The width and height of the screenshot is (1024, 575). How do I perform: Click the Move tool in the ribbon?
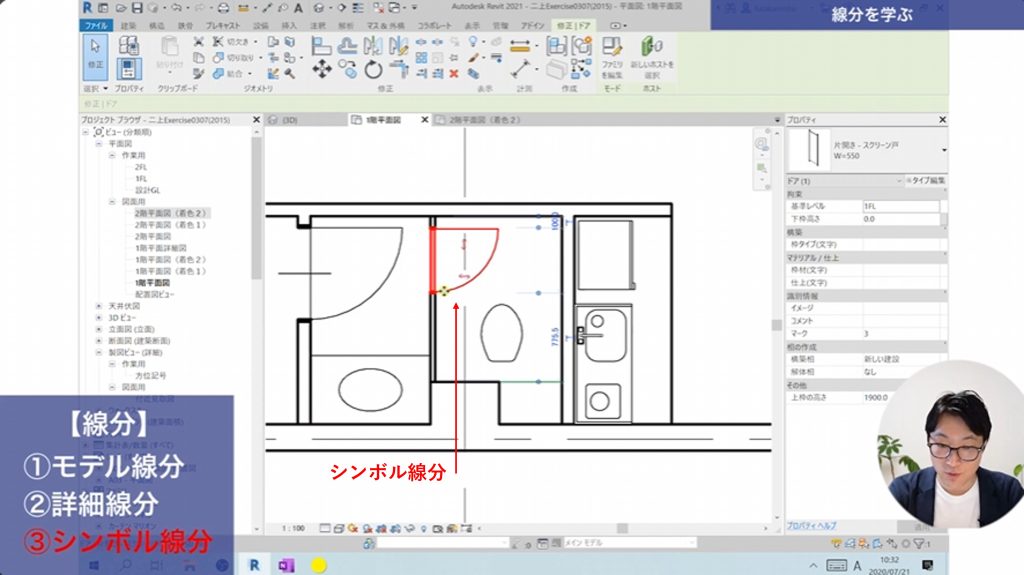[x=322, y=69]
